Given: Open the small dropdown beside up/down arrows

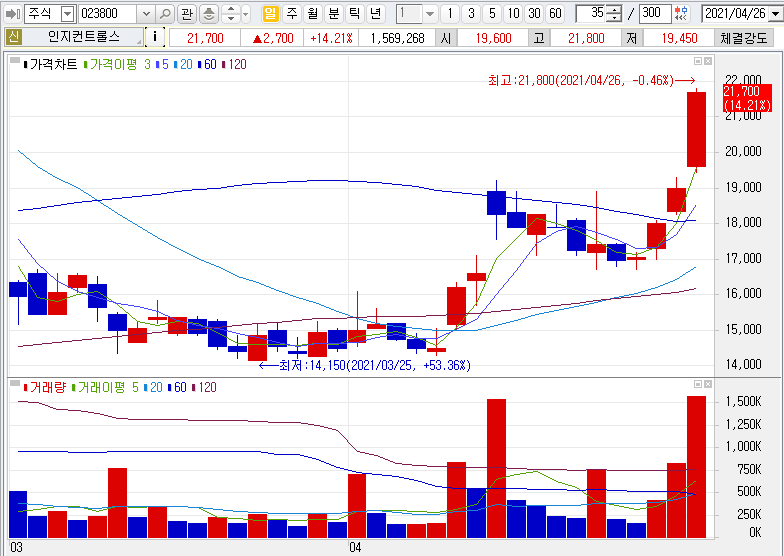Looking at the screenshot, I should point(246,14).
